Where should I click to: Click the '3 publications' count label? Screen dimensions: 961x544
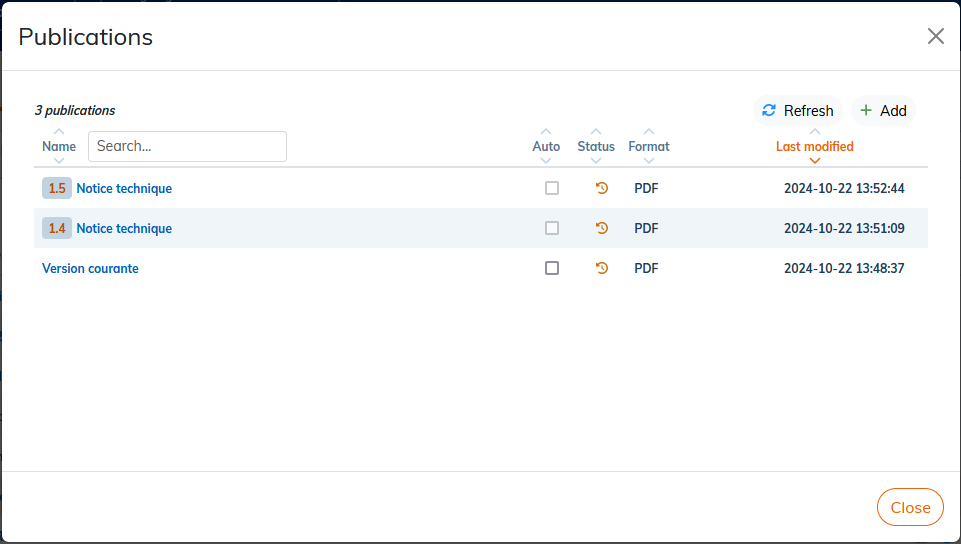75,110
